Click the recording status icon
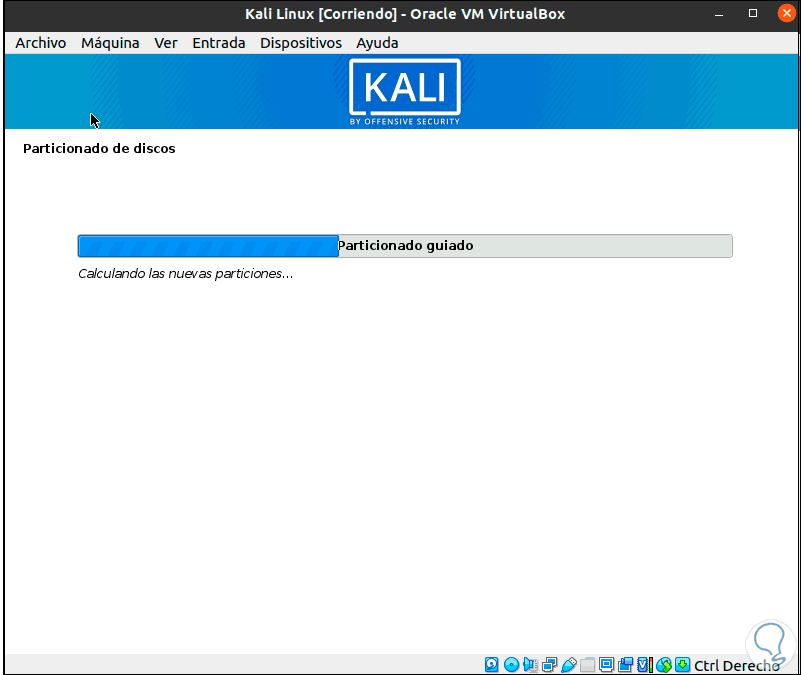Viewport: 804px width, 675px height. pyautogui.click(x=626, y=665)
